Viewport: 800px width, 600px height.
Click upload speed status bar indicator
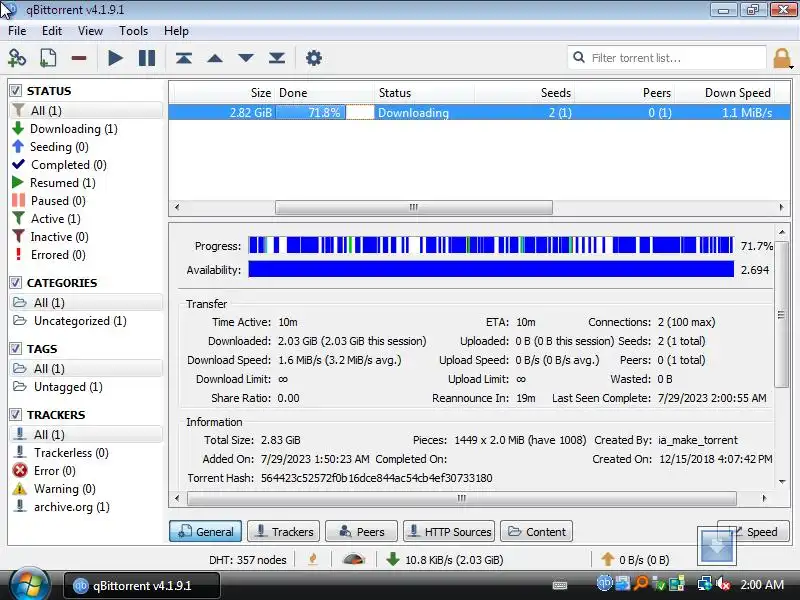pos(635,560)
